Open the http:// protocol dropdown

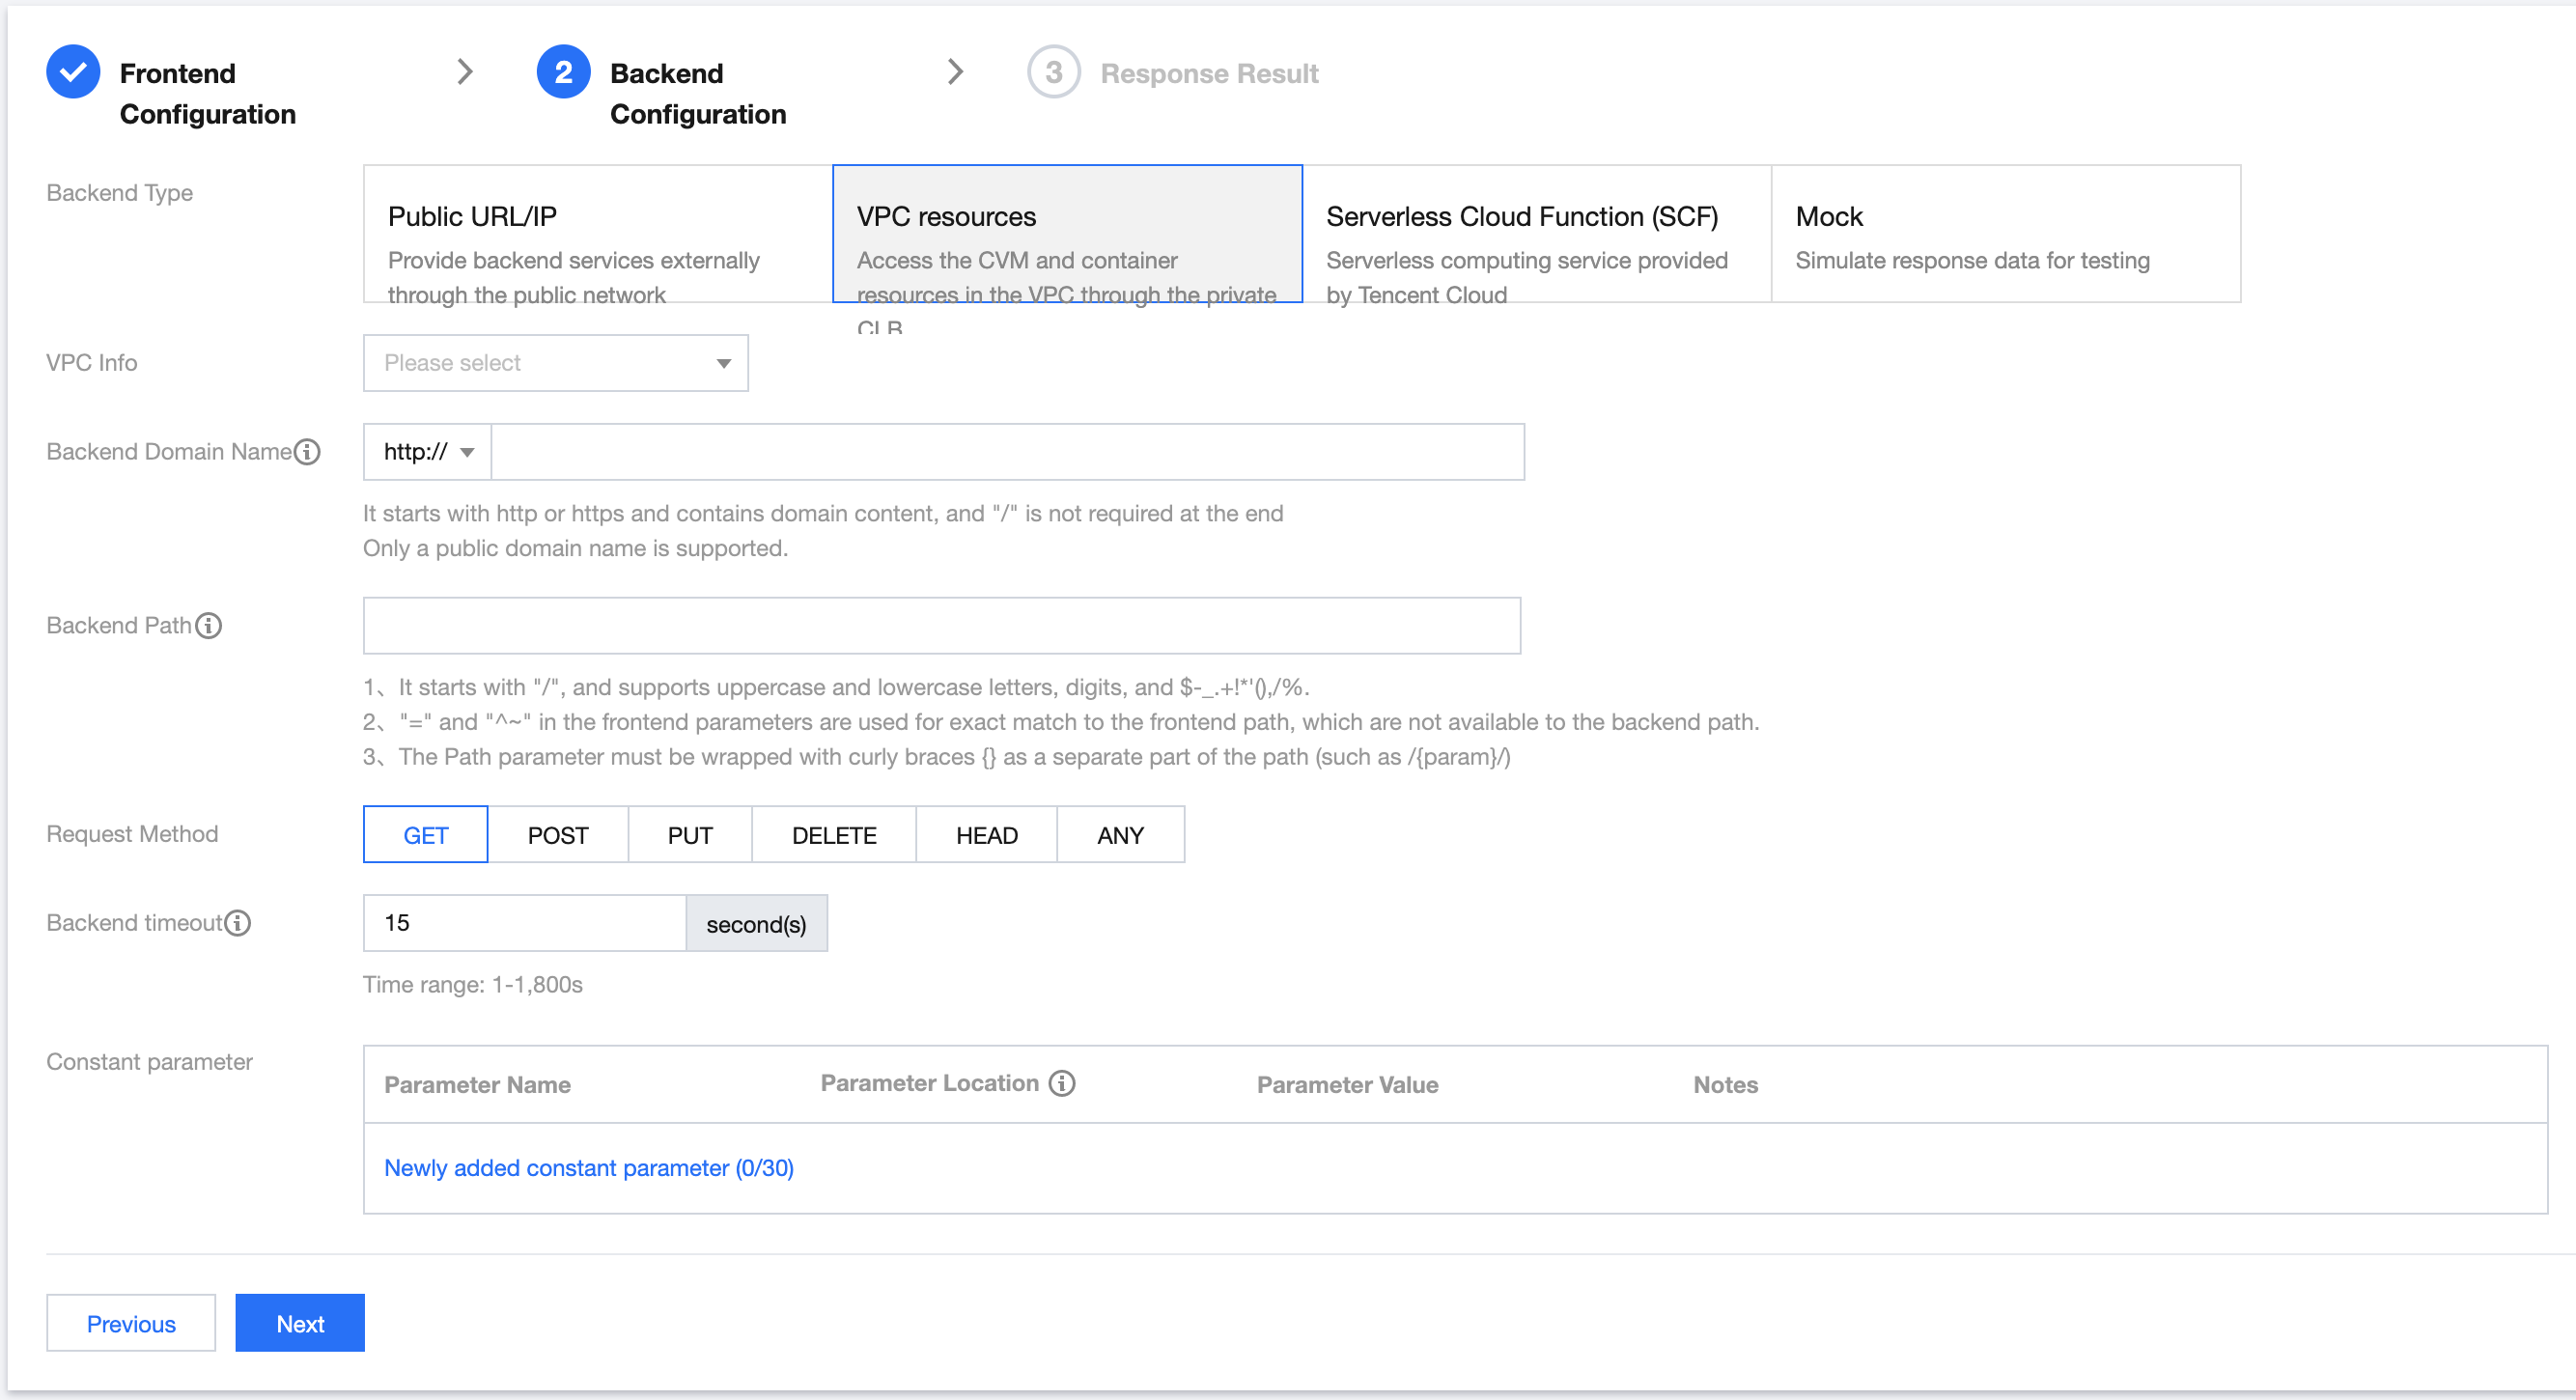point(427,452)
